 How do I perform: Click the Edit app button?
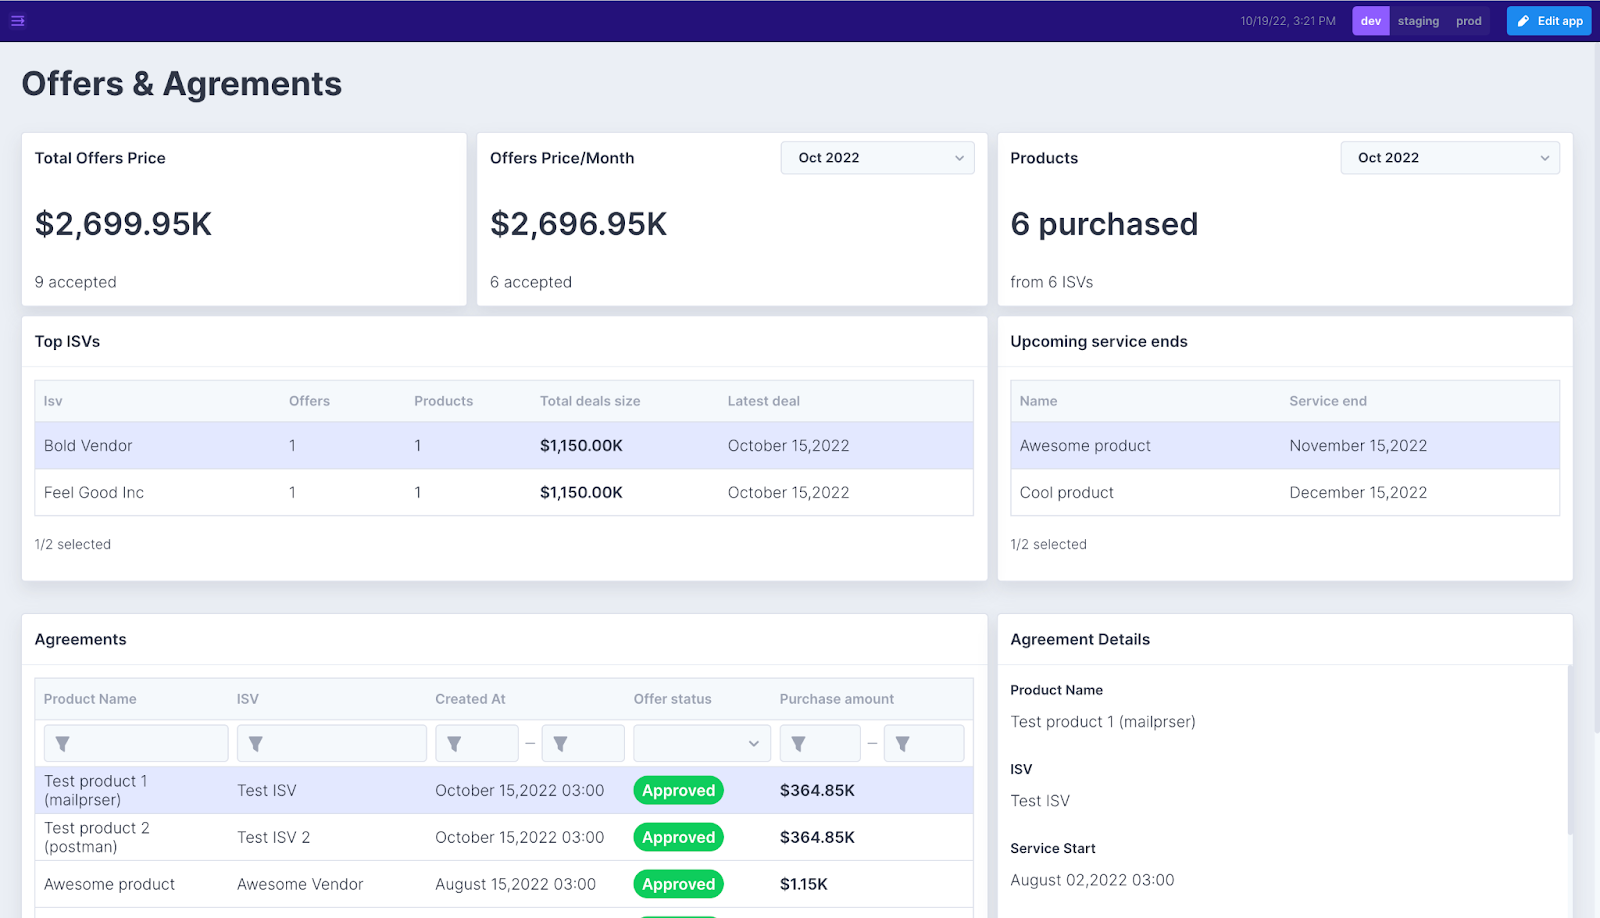[1549, 21]
